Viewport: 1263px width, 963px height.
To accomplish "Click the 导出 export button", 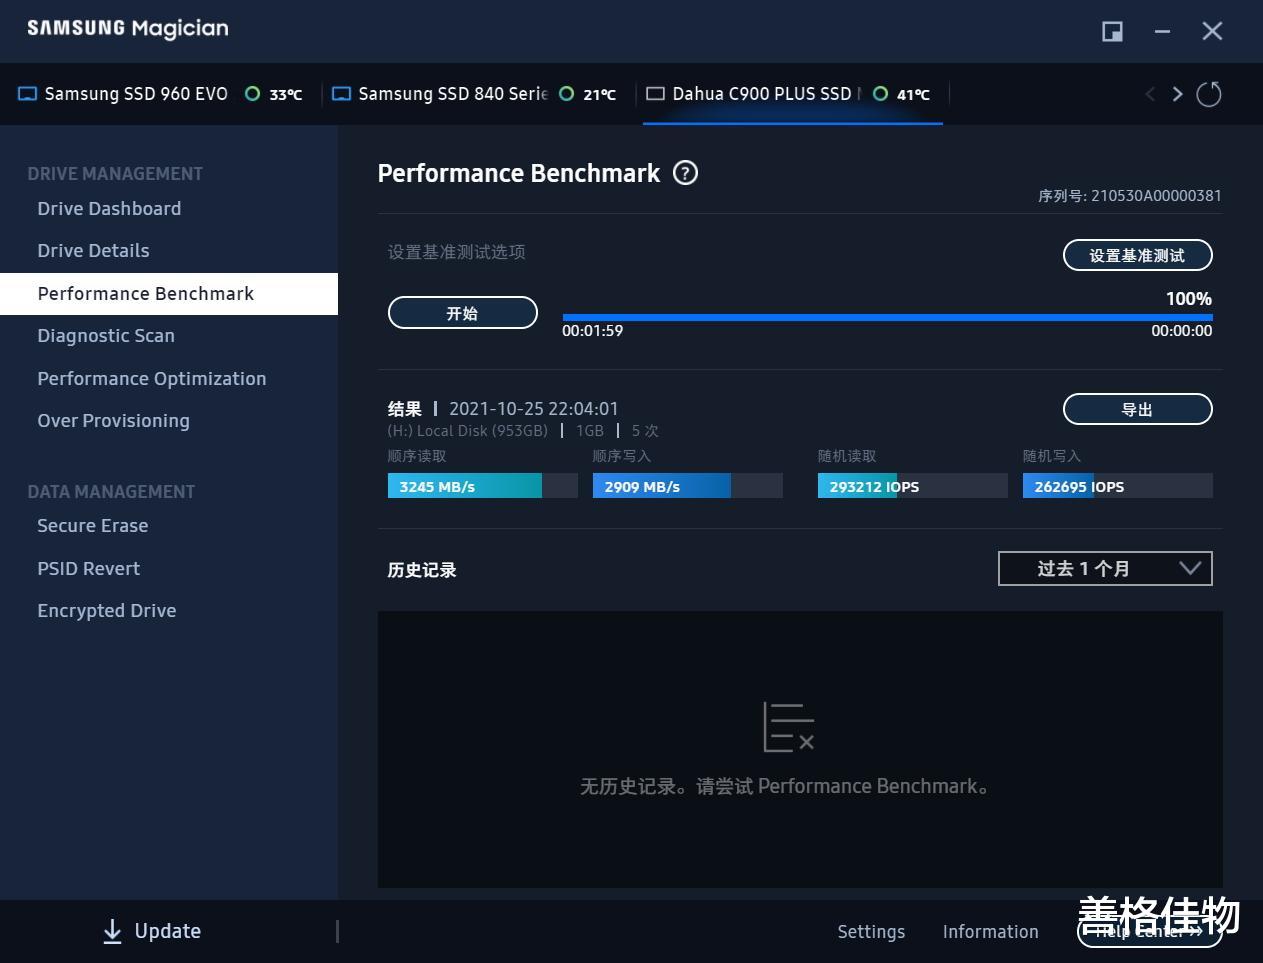I will pyautogui.click(x=1137, y=409).
